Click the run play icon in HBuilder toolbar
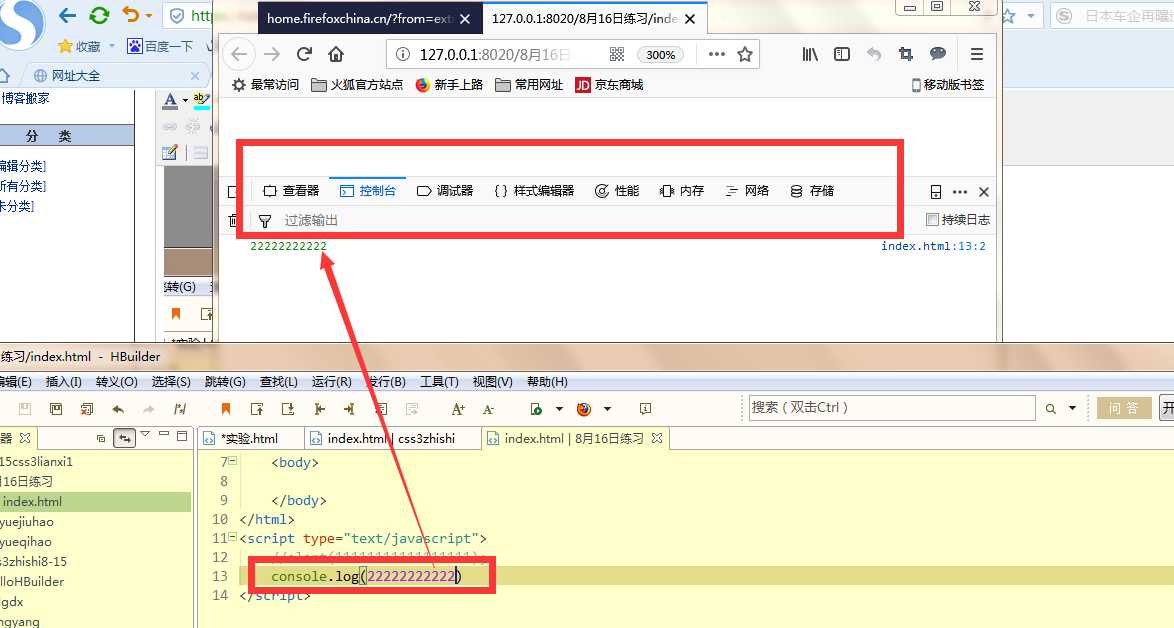1174x628 pixels. (x=536, y=409)
